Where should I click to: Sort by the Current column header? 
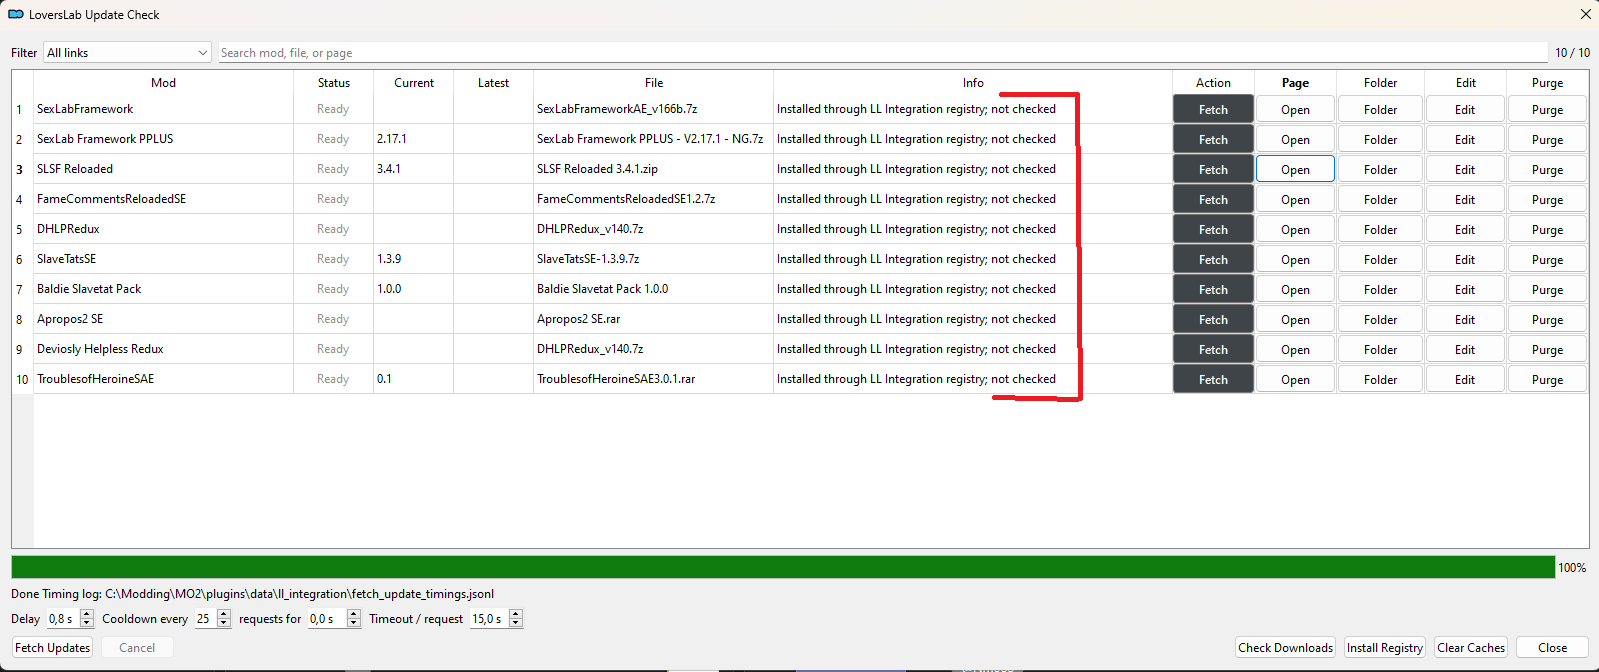pos(413,83)
